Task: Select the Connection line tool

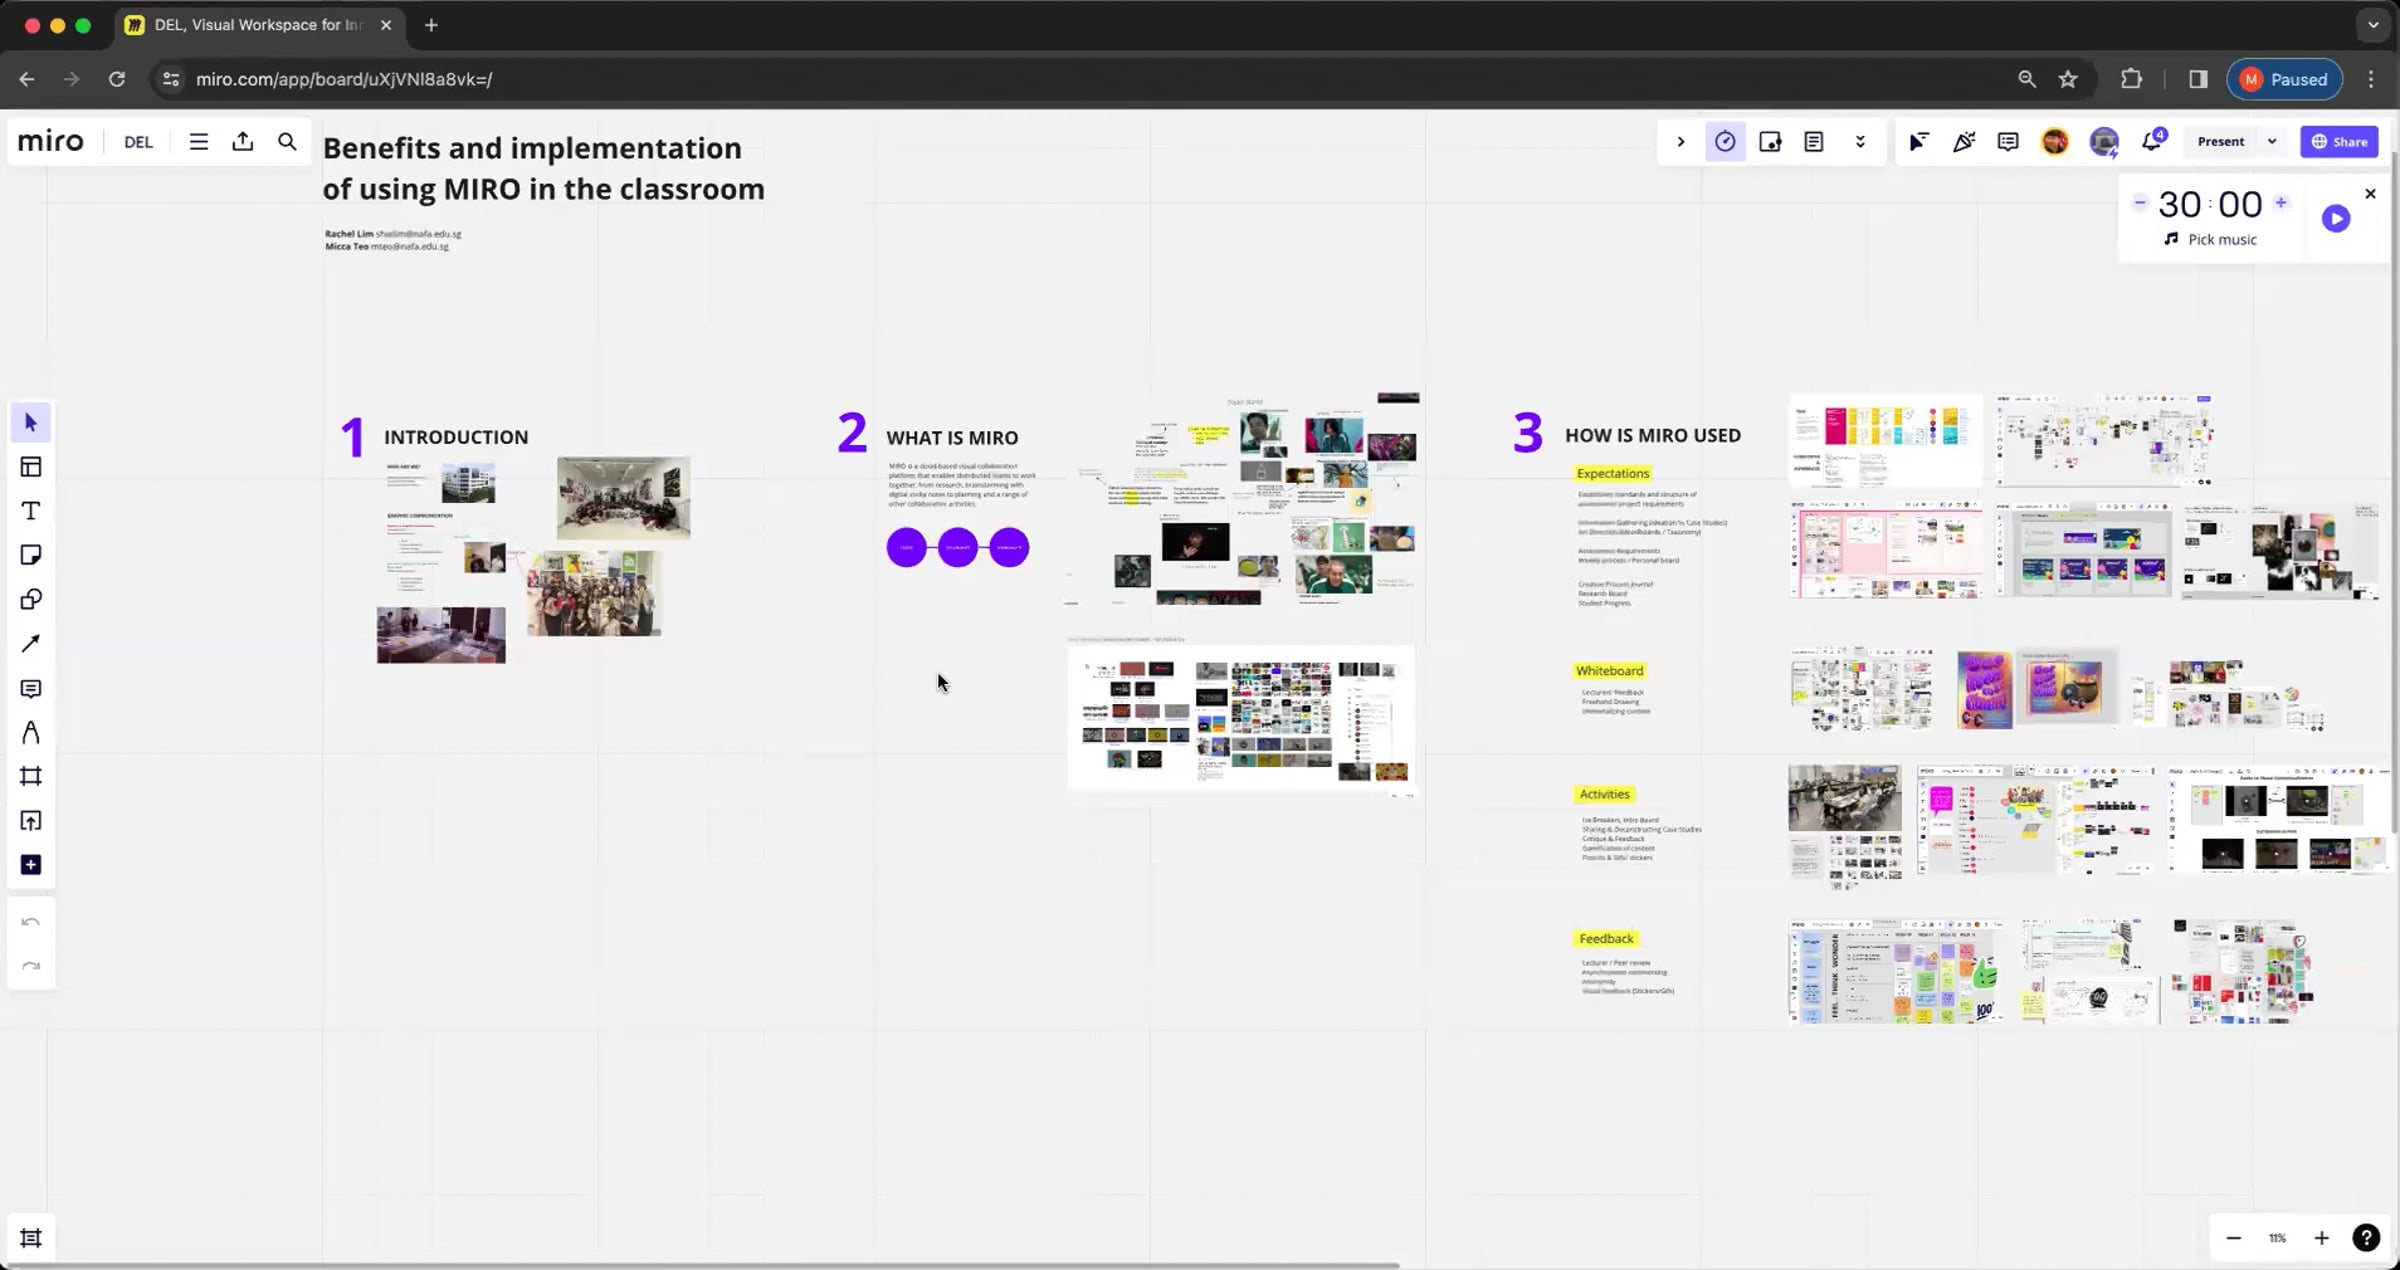Action: (31, 644)
